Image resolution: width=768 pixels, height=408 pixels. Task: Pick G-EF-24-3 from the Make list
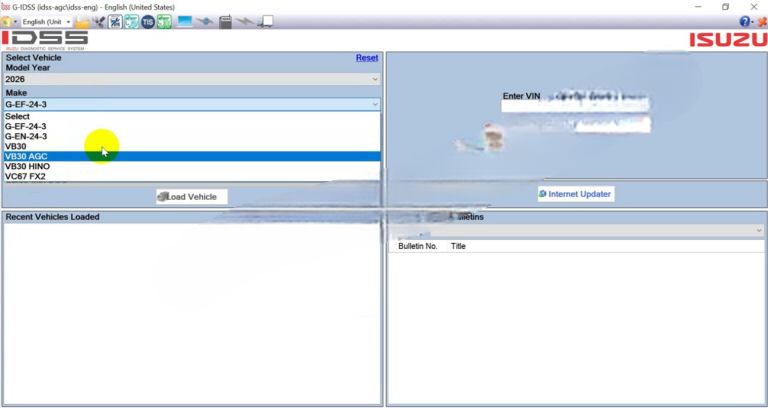coord(192,126)
